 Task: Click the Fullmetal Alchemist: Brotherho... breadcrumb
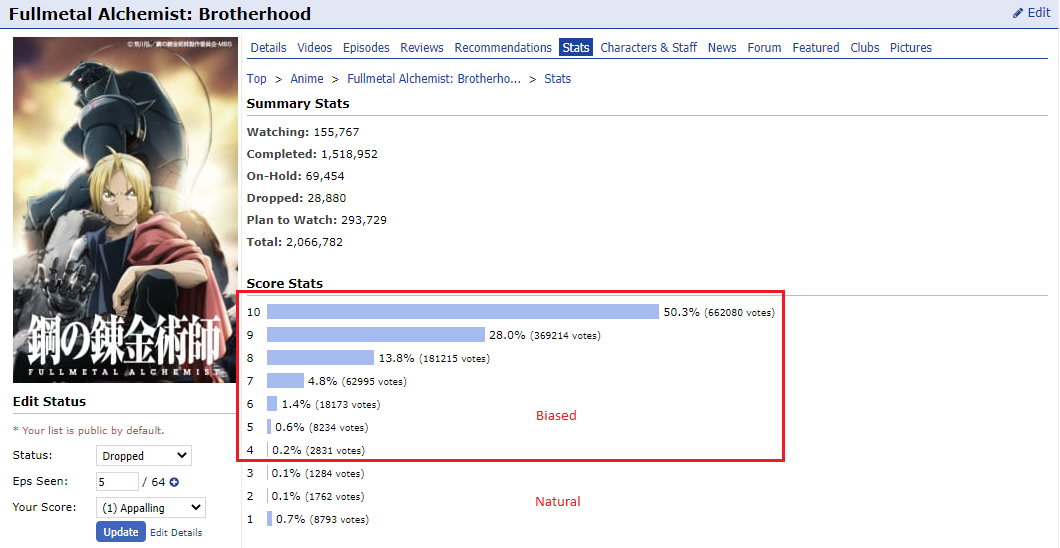point(434,78)
